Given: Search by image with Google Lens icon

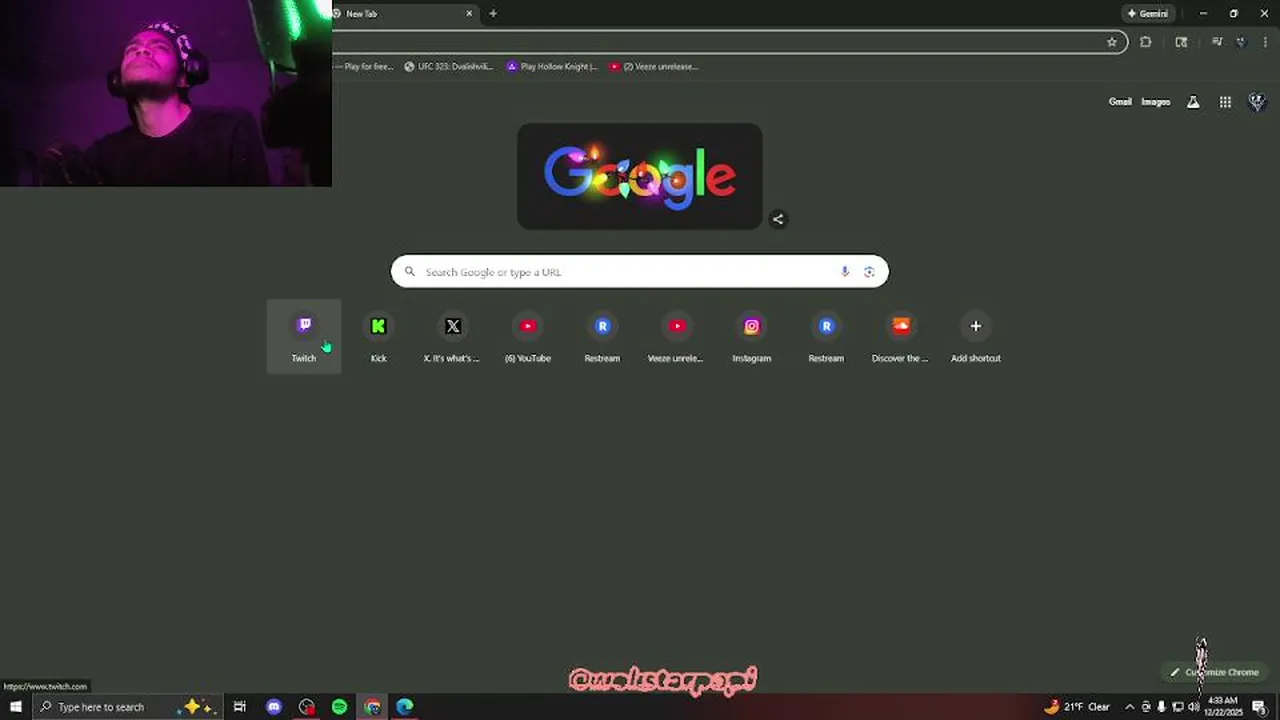Looking at the screenshot, I should click(x=869, y=272).
